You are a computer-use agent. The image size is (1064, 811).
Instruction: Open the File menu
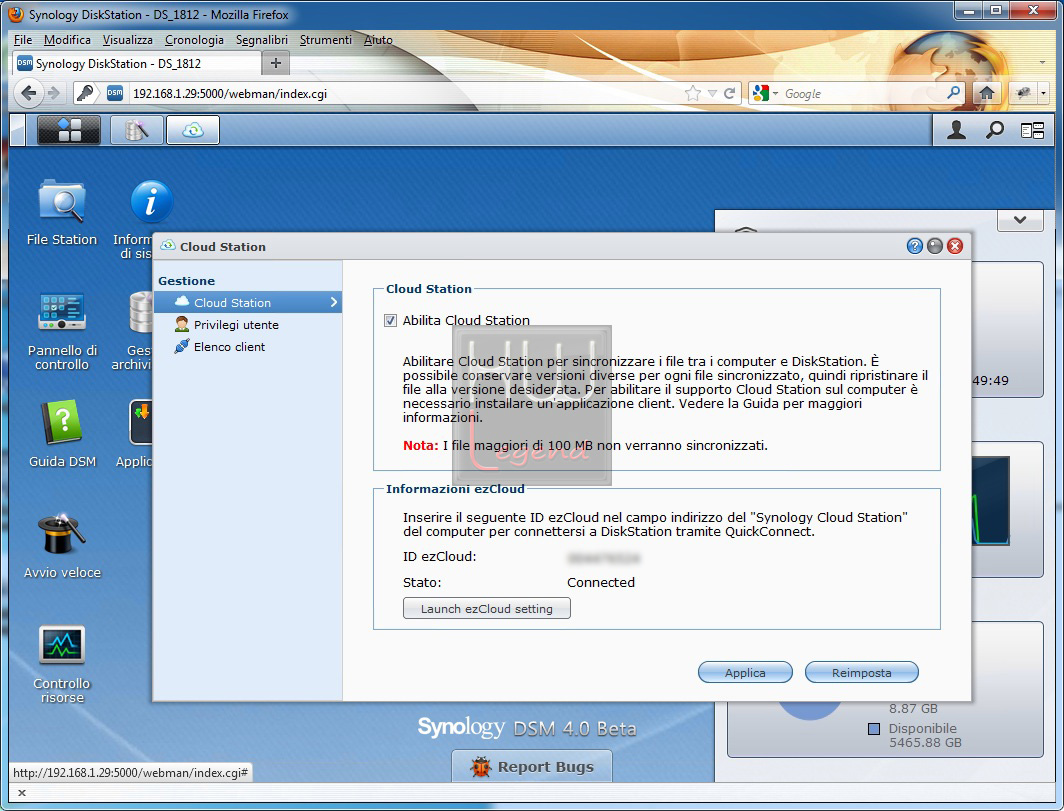tap(23, 39)
